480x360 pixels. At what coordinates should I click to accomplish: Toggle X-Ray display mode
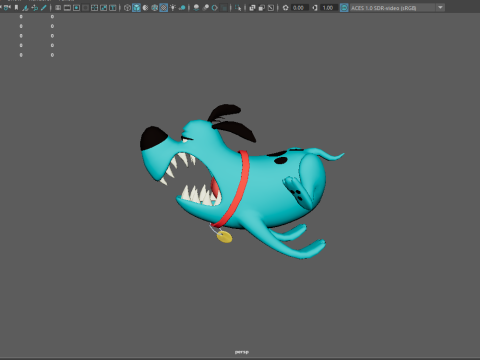[x=252, y=8]
